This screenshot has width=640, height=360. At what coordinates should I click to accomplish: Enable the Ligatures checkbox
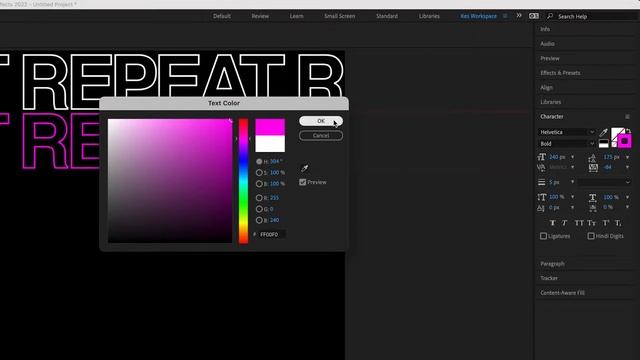(x=543, y=236)
